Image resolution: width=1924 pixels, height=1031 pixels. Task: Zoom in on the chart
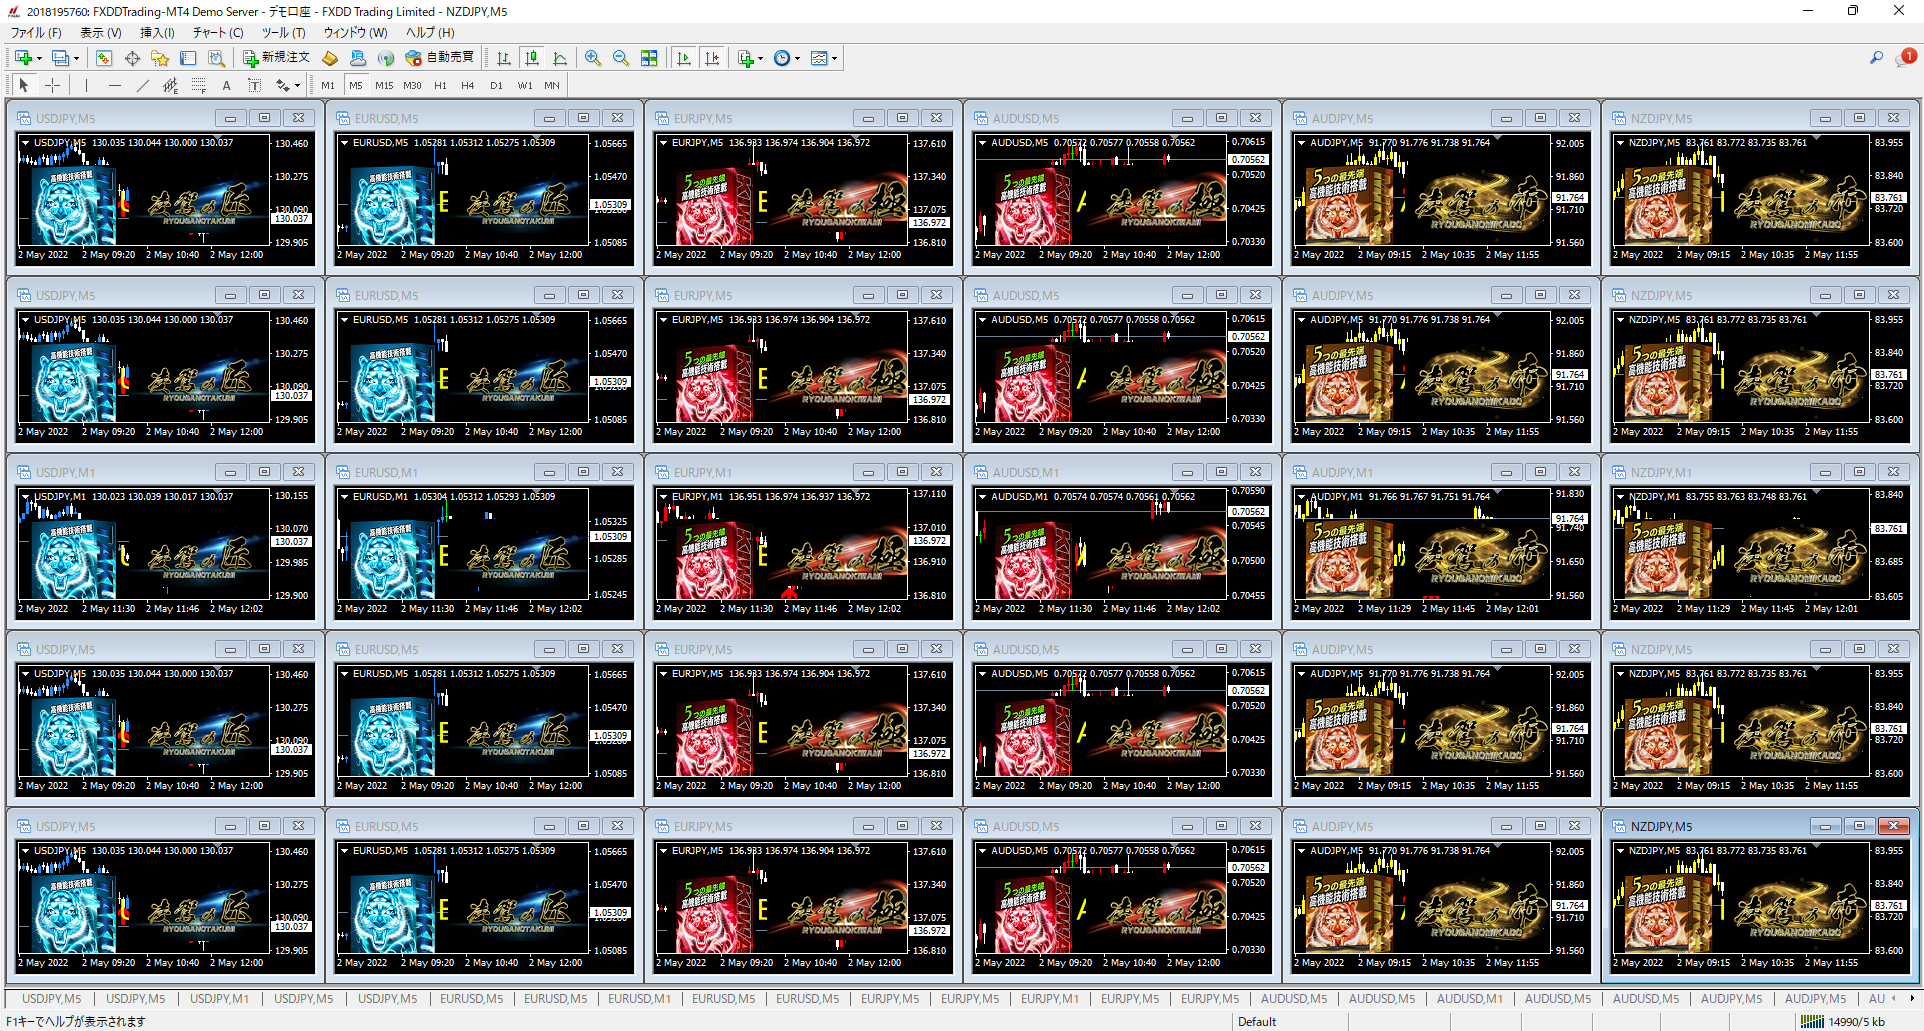[593, 58]
